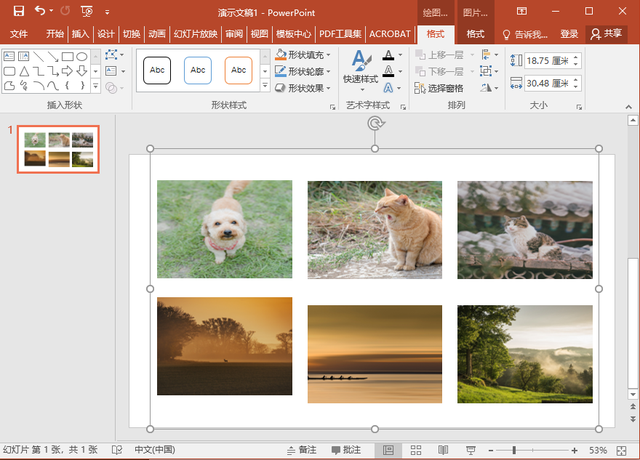The image size is (640, 460).
Task: Open 选择窗格 selection pane
Action: 438,88
